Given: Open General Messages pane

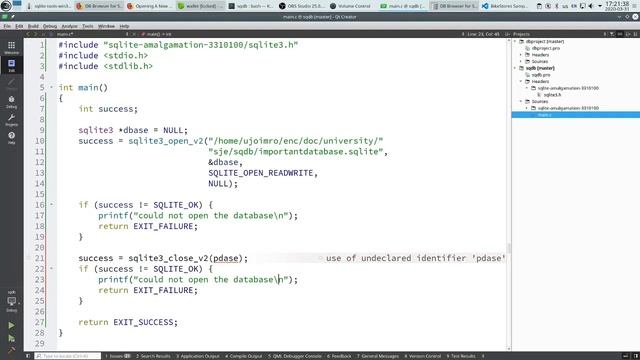Looking at the screenshot, I should pos(378,356).
